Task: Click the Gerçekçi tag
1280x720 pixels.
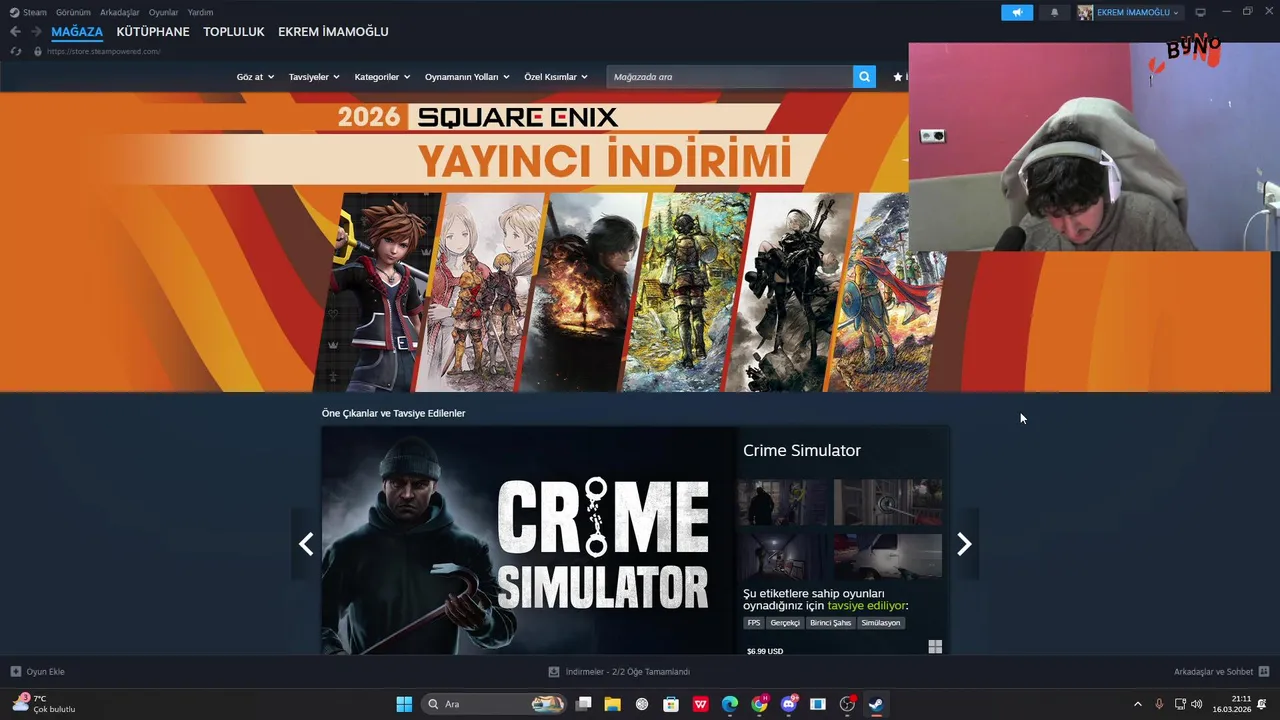Action: pyautogui.click(x=785, y=623)
